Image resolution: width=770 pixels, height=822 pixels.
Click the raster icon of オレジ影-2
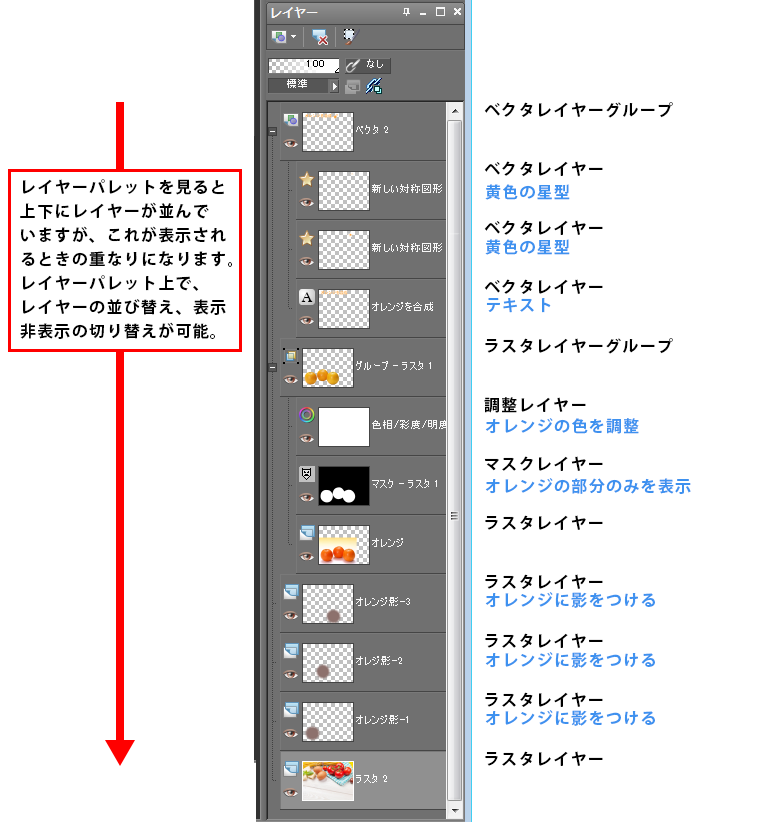[x=291, y=651]
